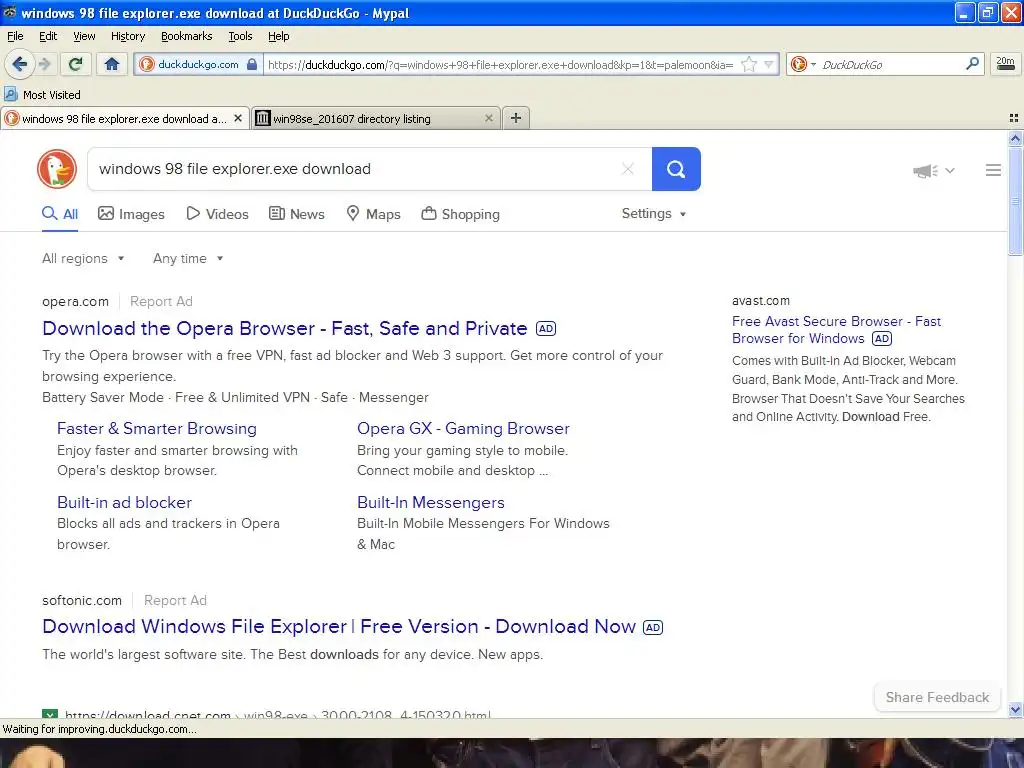
Task: Expand the All regions filter
Action: (x=83, y=259)
